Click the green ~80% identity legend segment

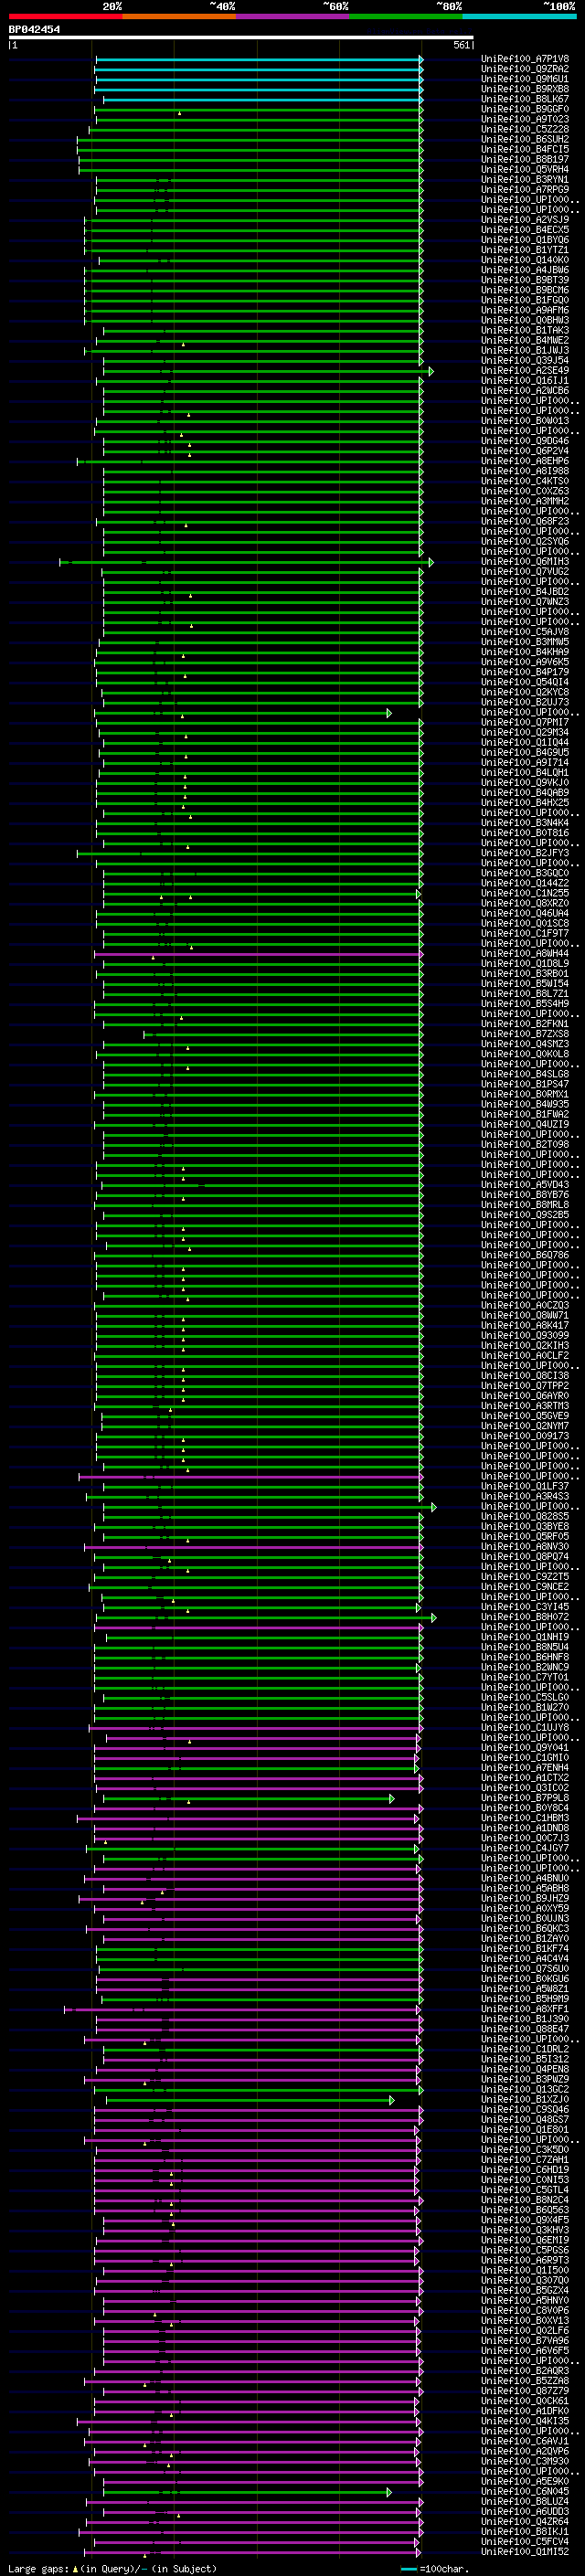(x=405, y=17)
